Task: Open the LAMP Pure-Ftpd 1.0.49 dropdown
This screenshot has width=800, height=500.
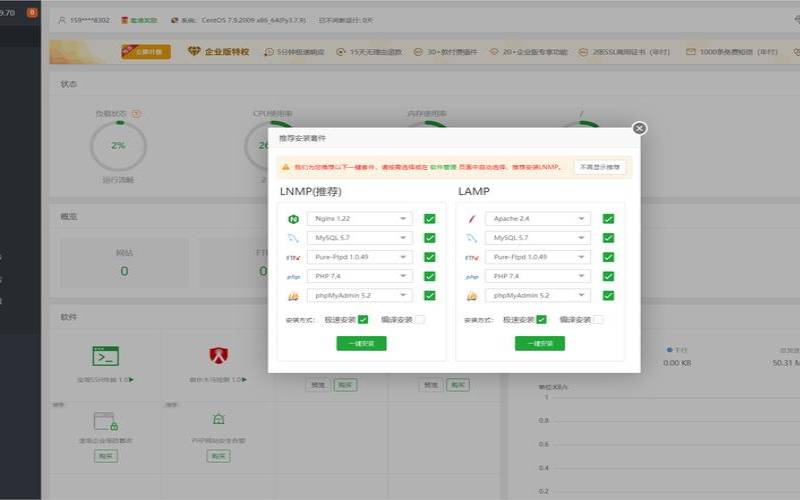Action: point(538,257)
